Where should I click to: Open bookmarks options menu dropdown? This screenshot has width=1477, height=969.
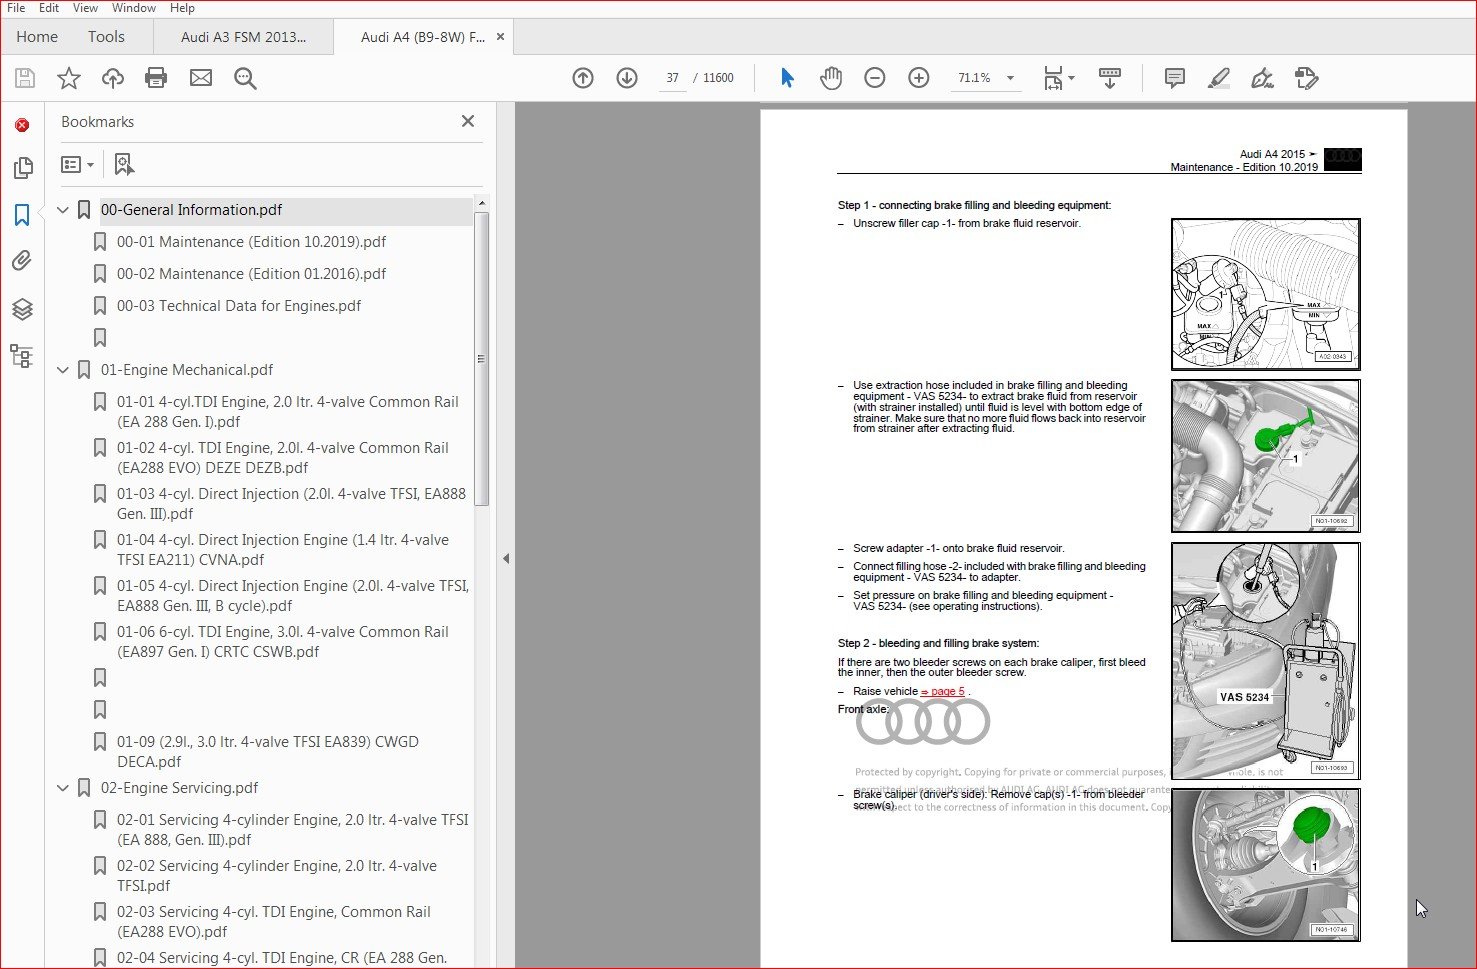77,164
